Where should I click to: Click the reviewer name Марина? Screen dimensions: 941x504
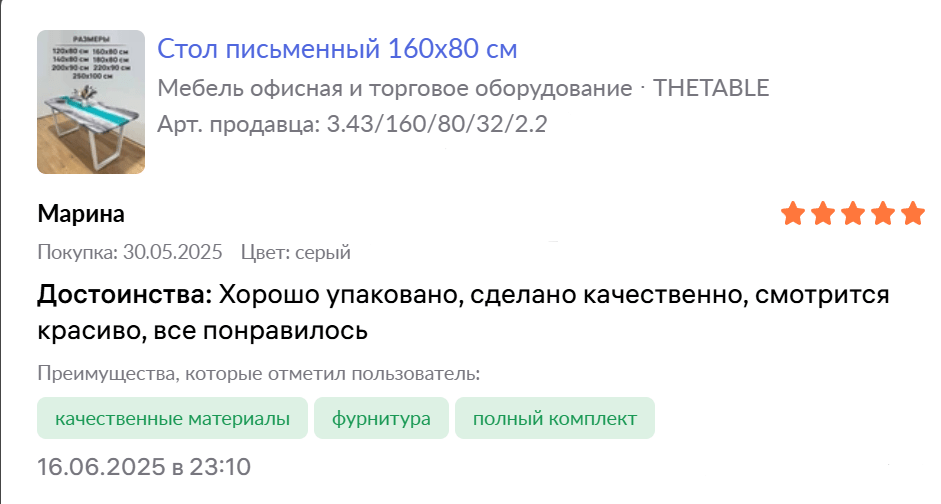click(x=81, y=214)
